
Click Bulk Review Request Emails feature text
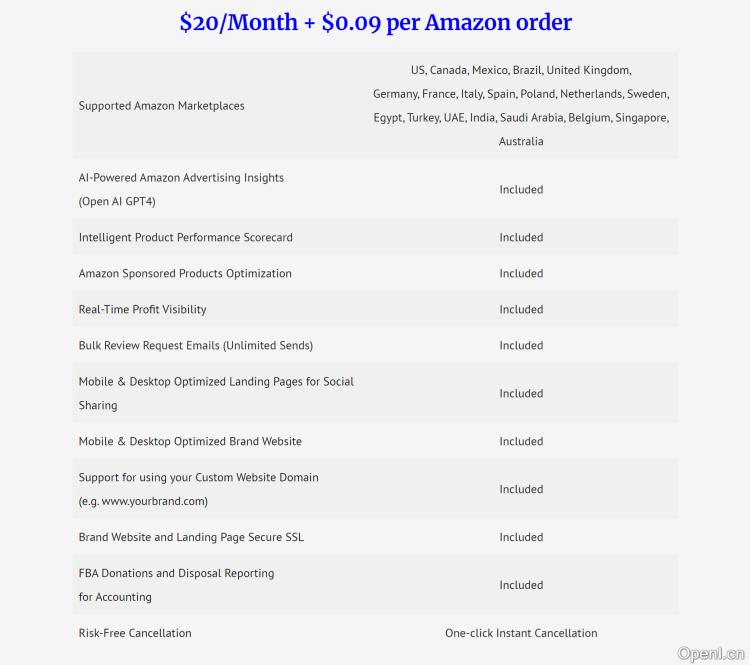pos(195,346)
